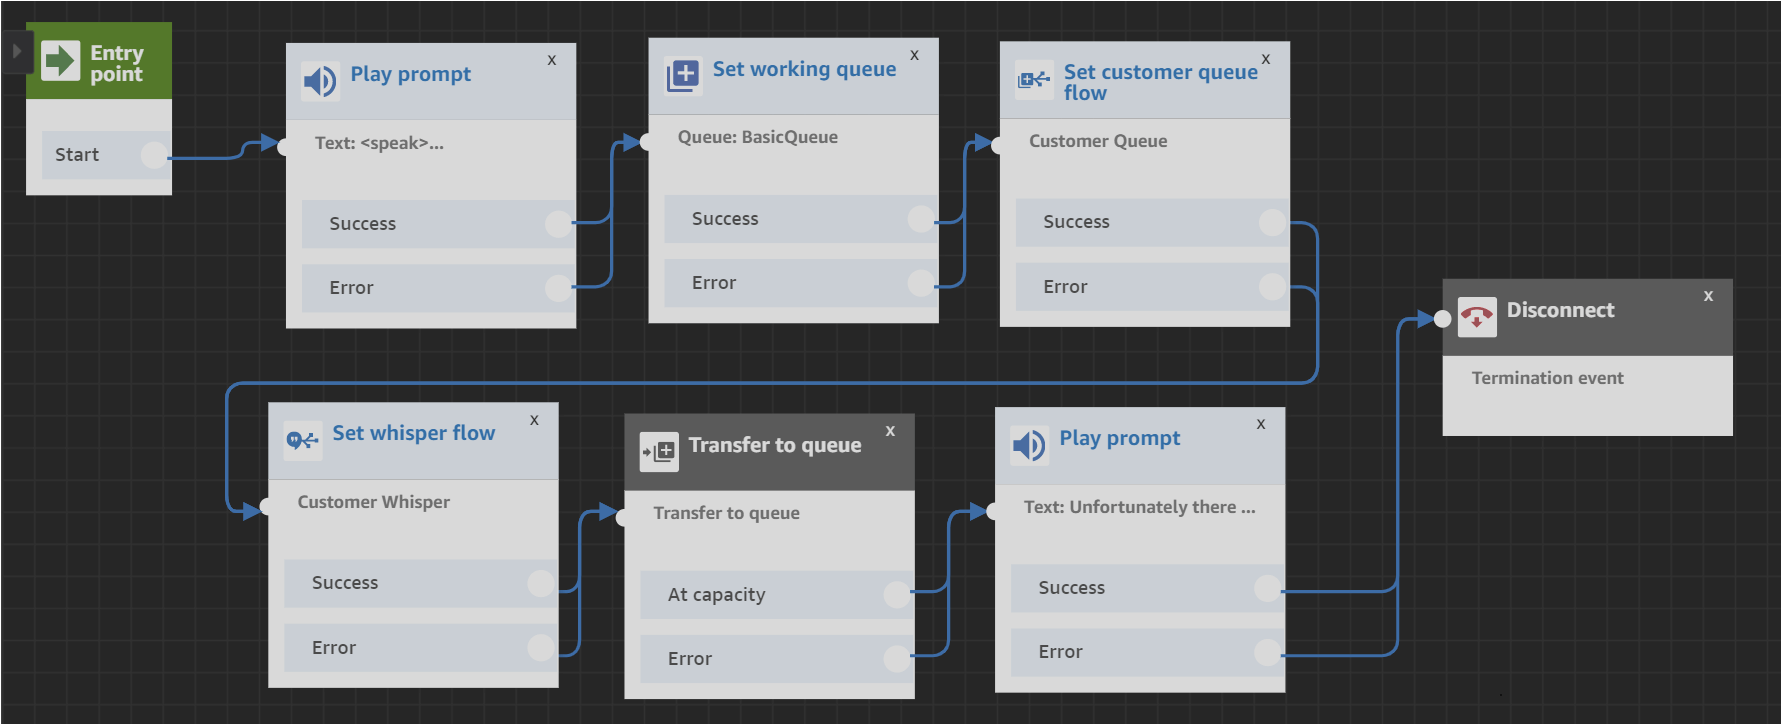Delete the Transfer to queue block
Viewport: 1782px width, 725px height.
(x=890, y=431)
